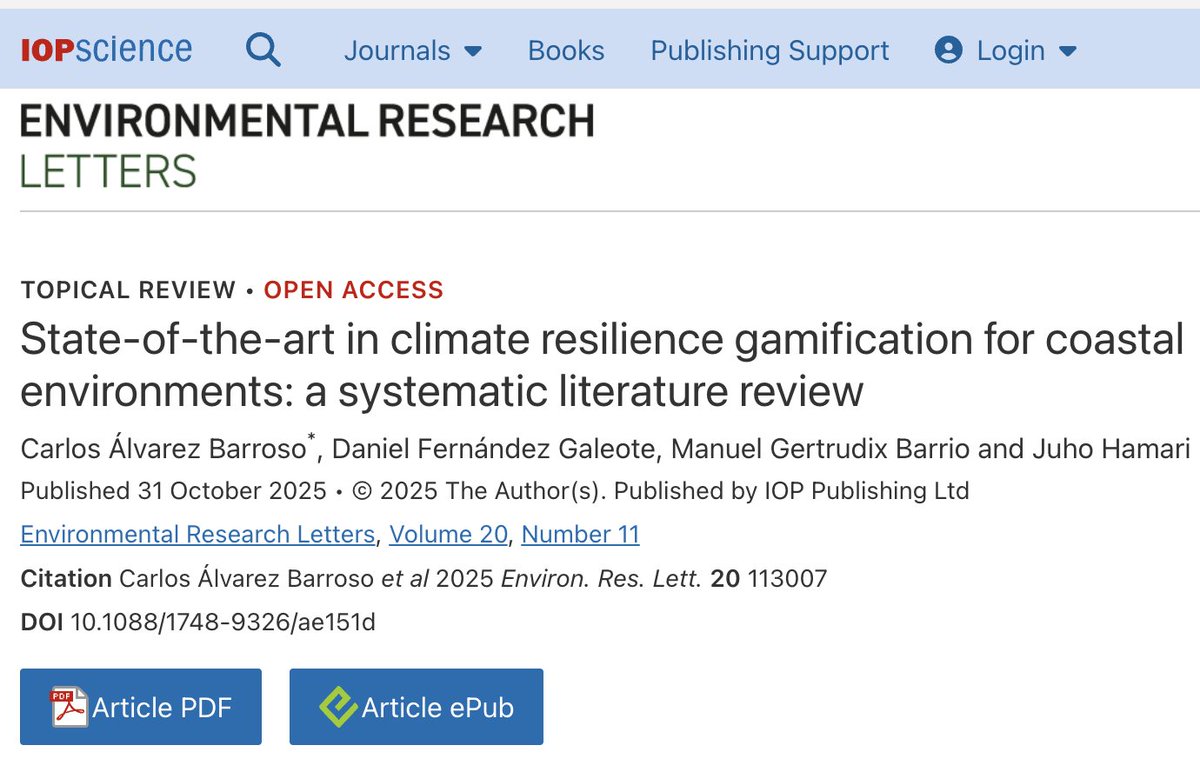This screenshot has height=772, width=1200.
Task: Click the OPEN ACCESS label
Action: [353, 290]
